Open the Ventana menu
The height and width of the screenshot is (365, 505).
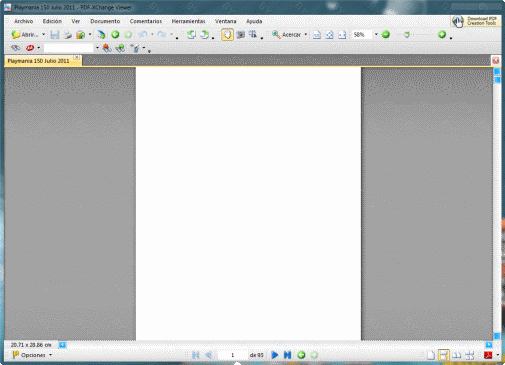pyautogui.click(x=226, y=21)
